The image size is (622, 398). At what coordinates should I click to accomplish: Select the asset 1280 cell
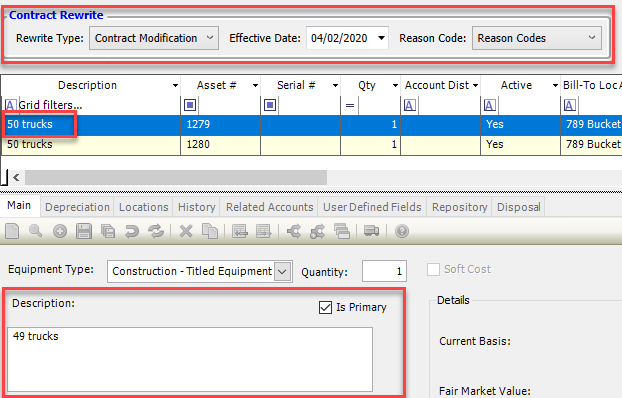[221, 144]
